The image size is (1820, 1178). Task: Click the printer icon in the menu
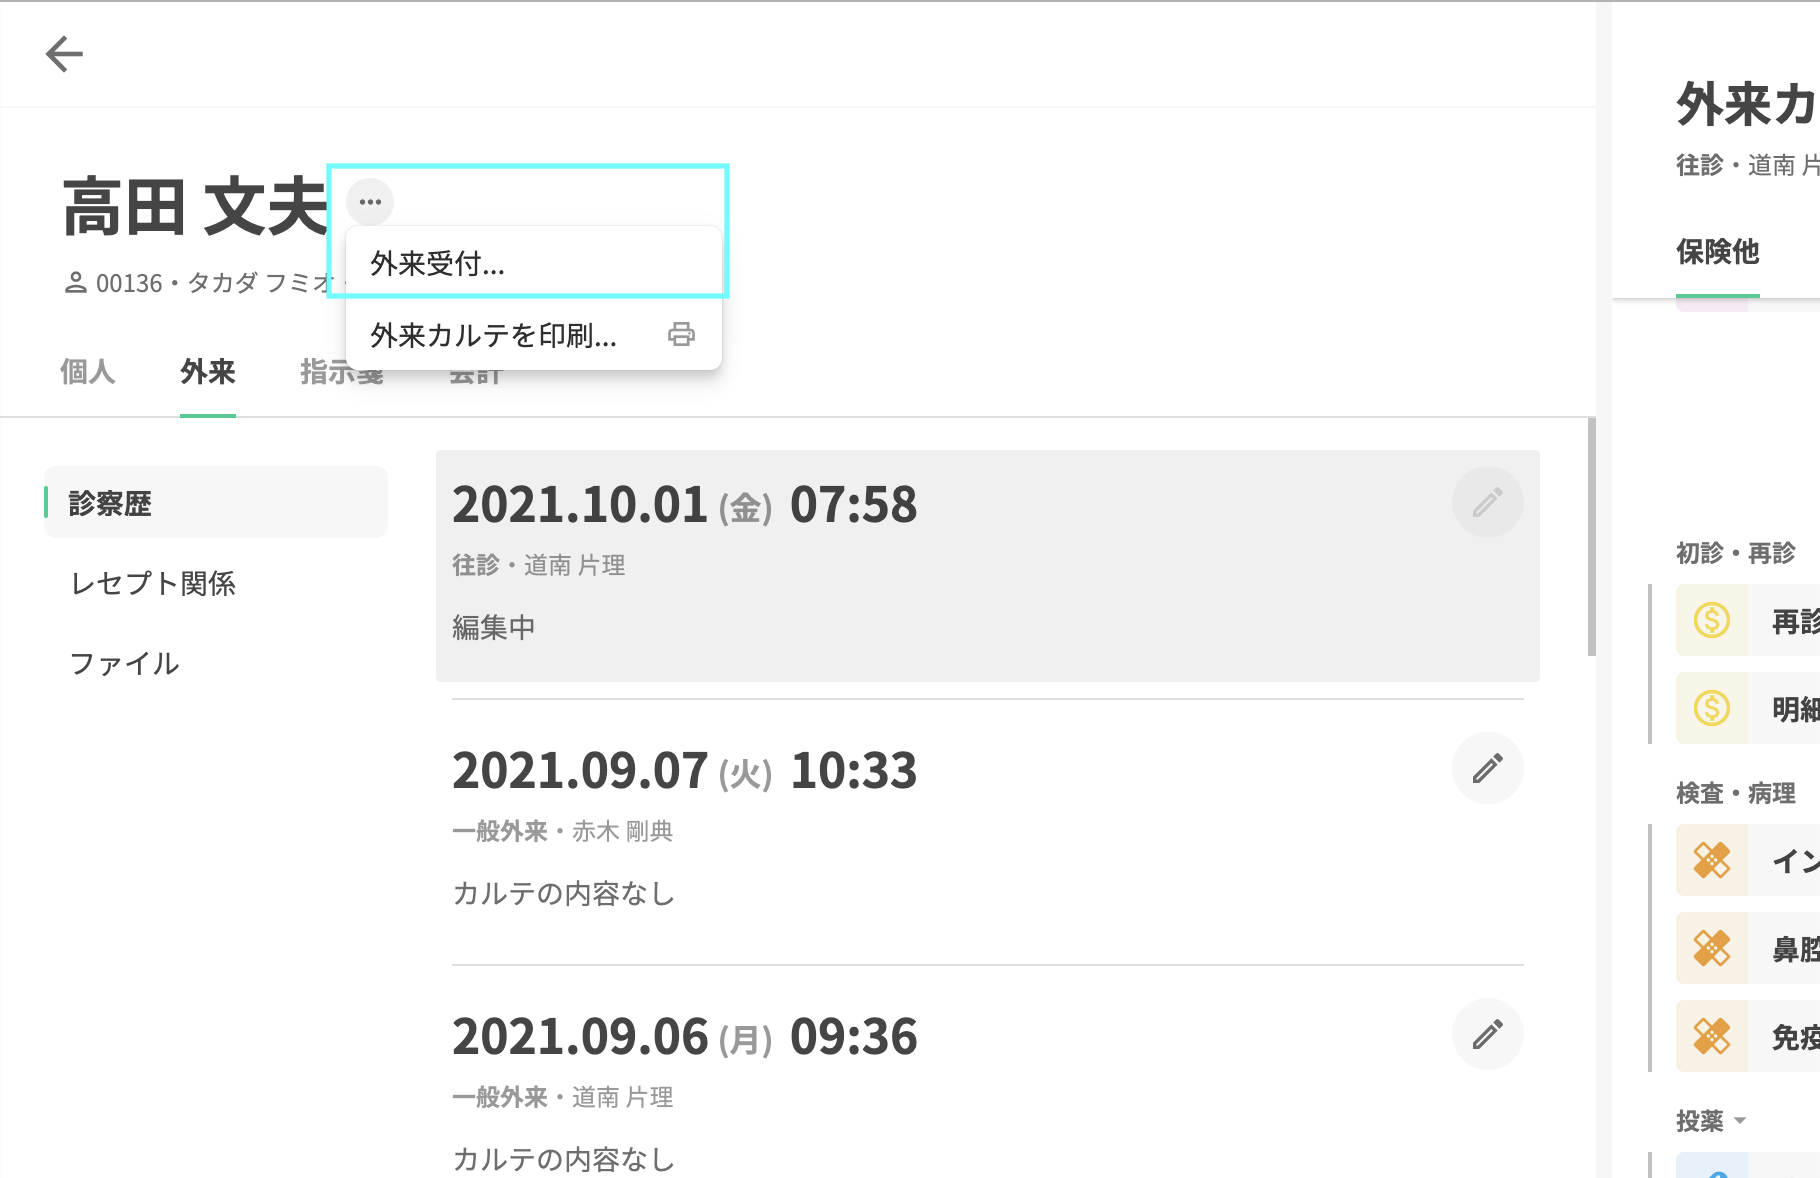(681, 334)
